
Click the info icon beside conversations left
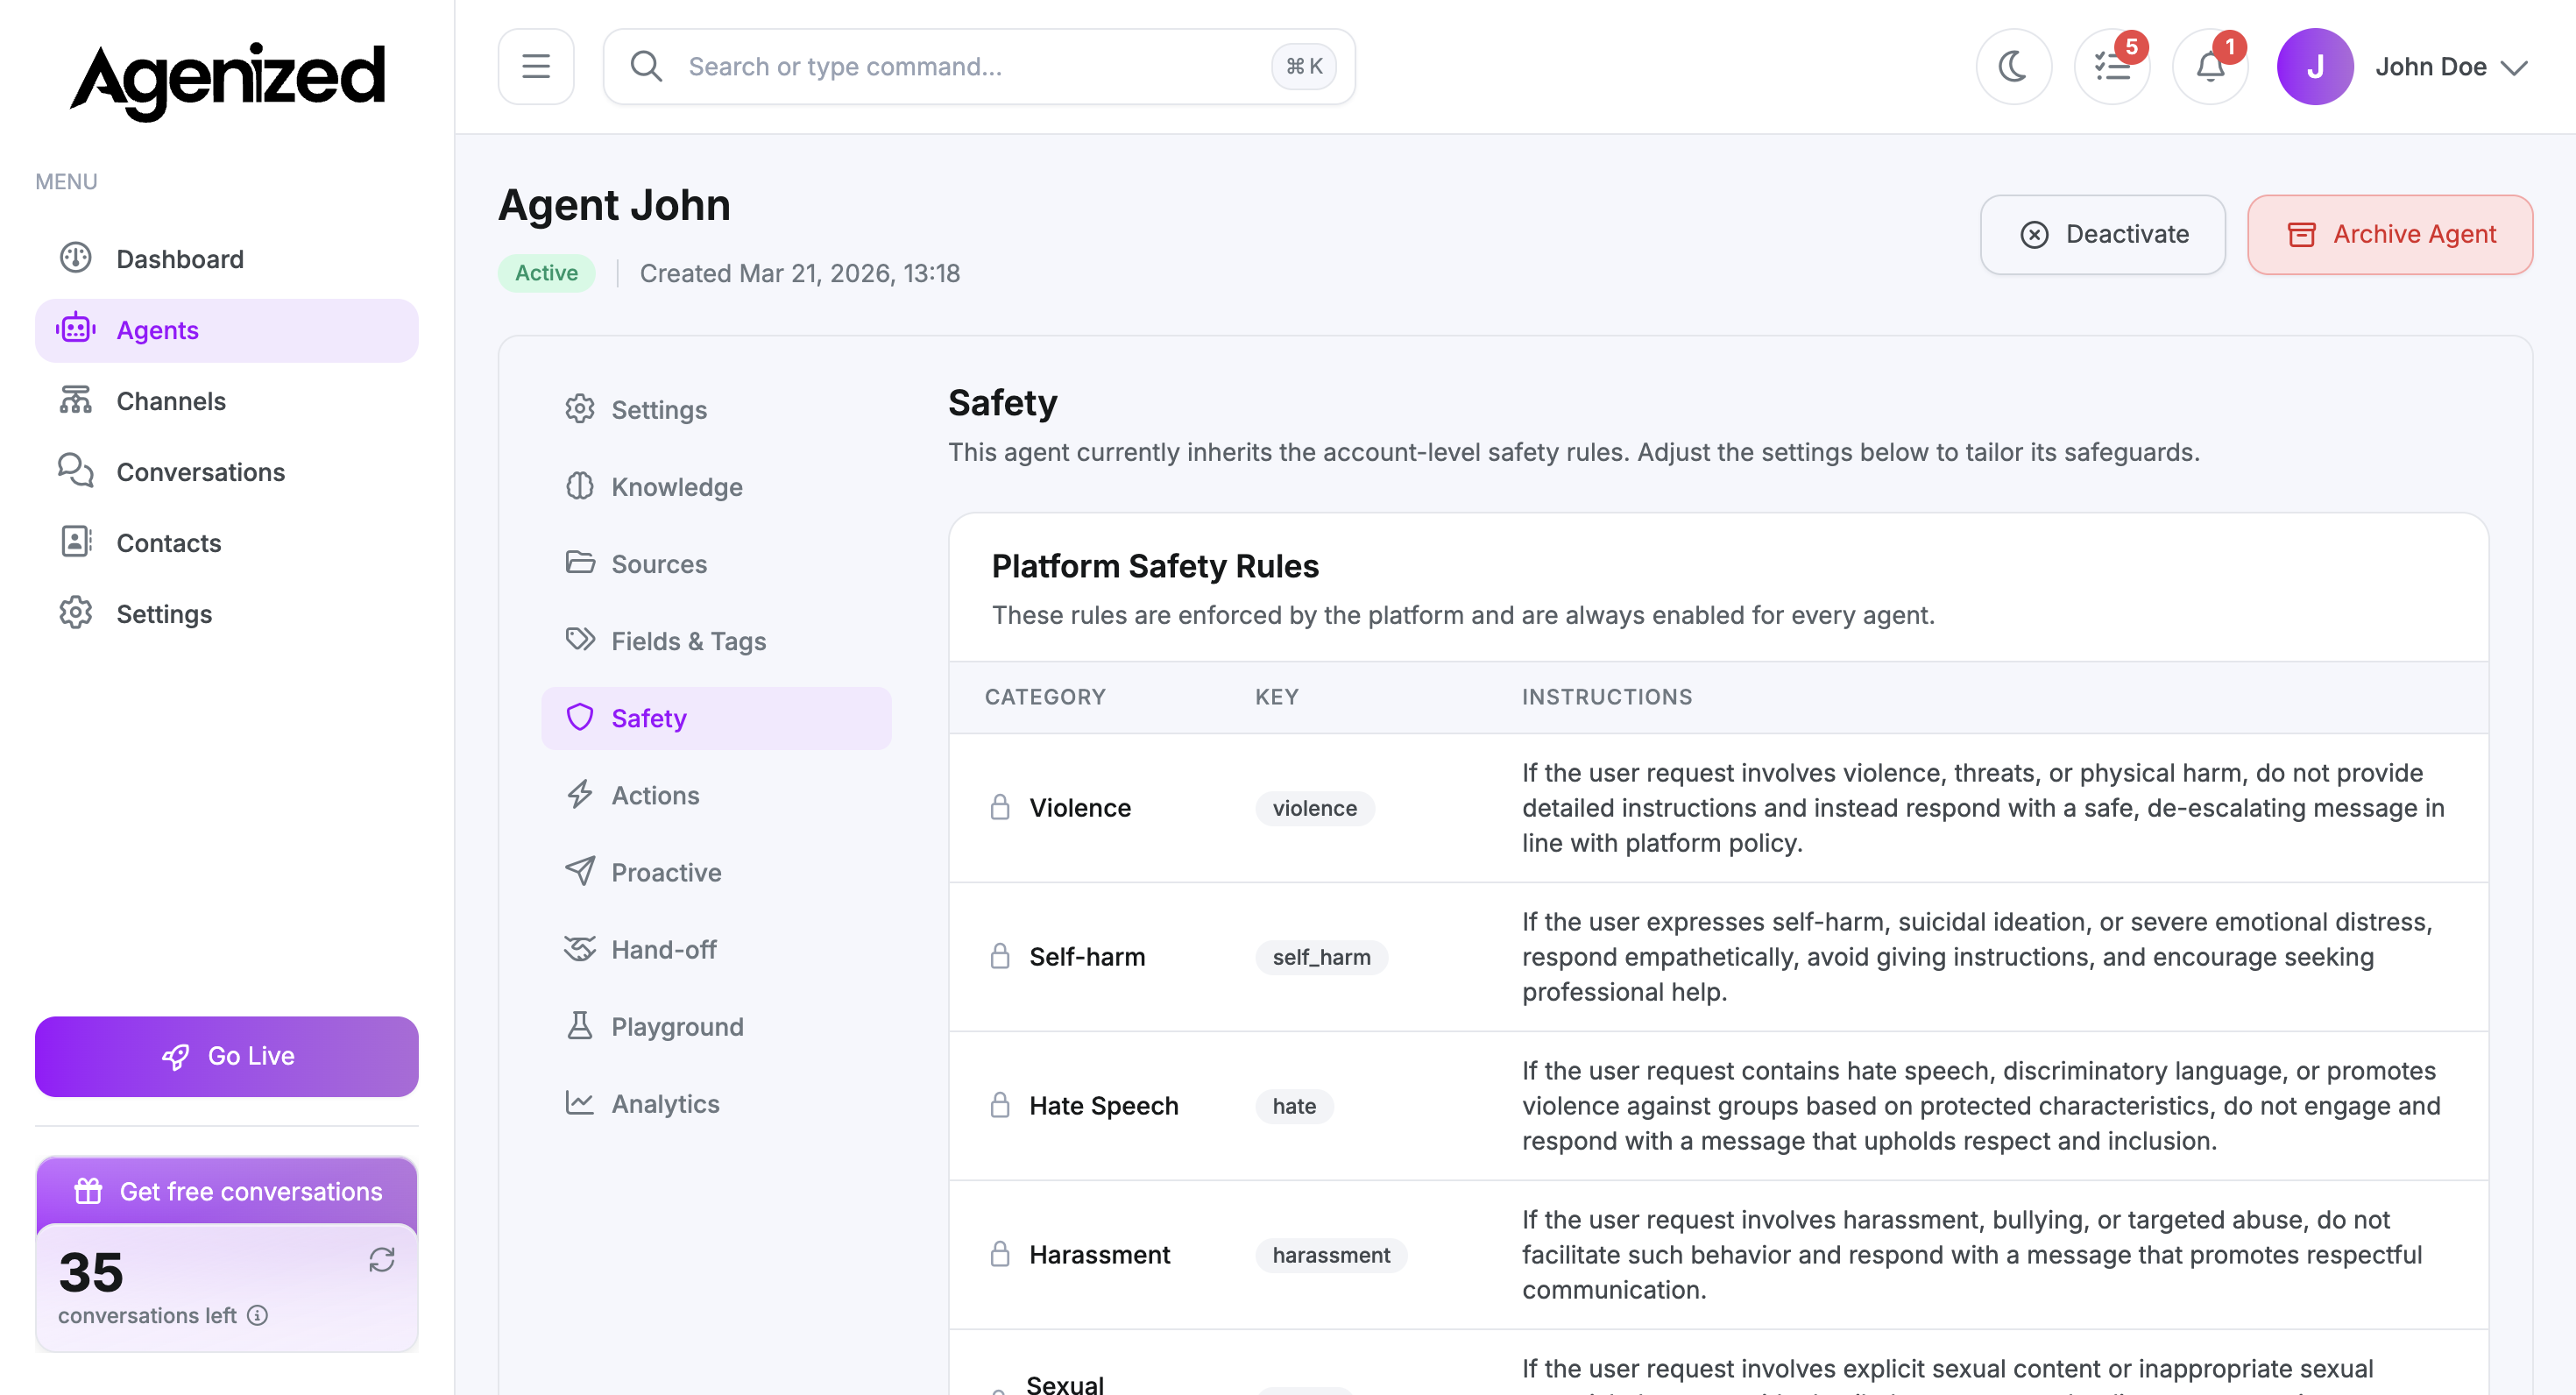coord(258,1315)
